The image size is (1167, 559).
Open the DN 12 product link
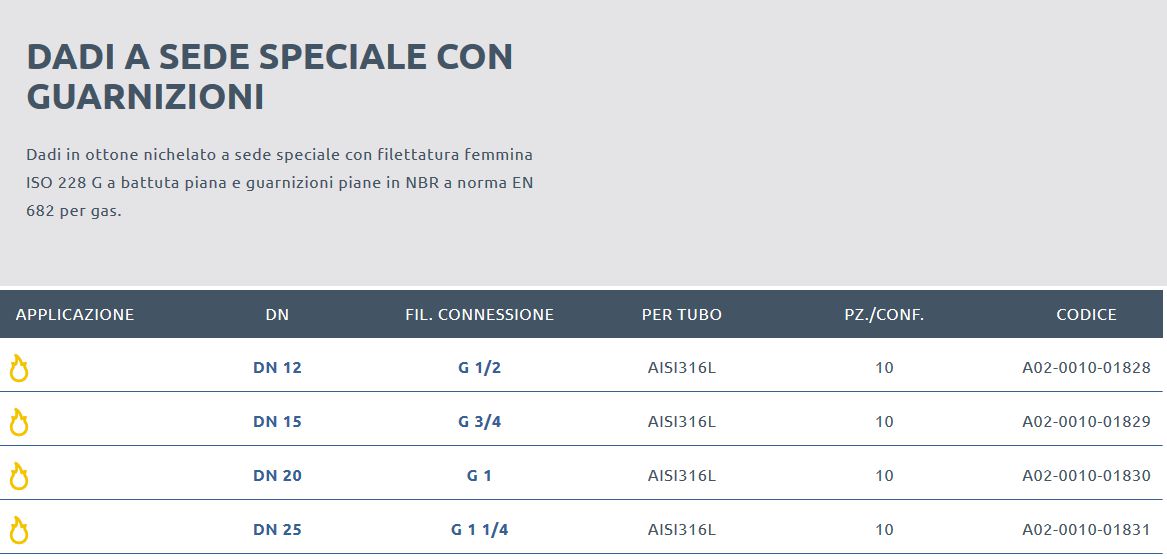coord(277,368)
